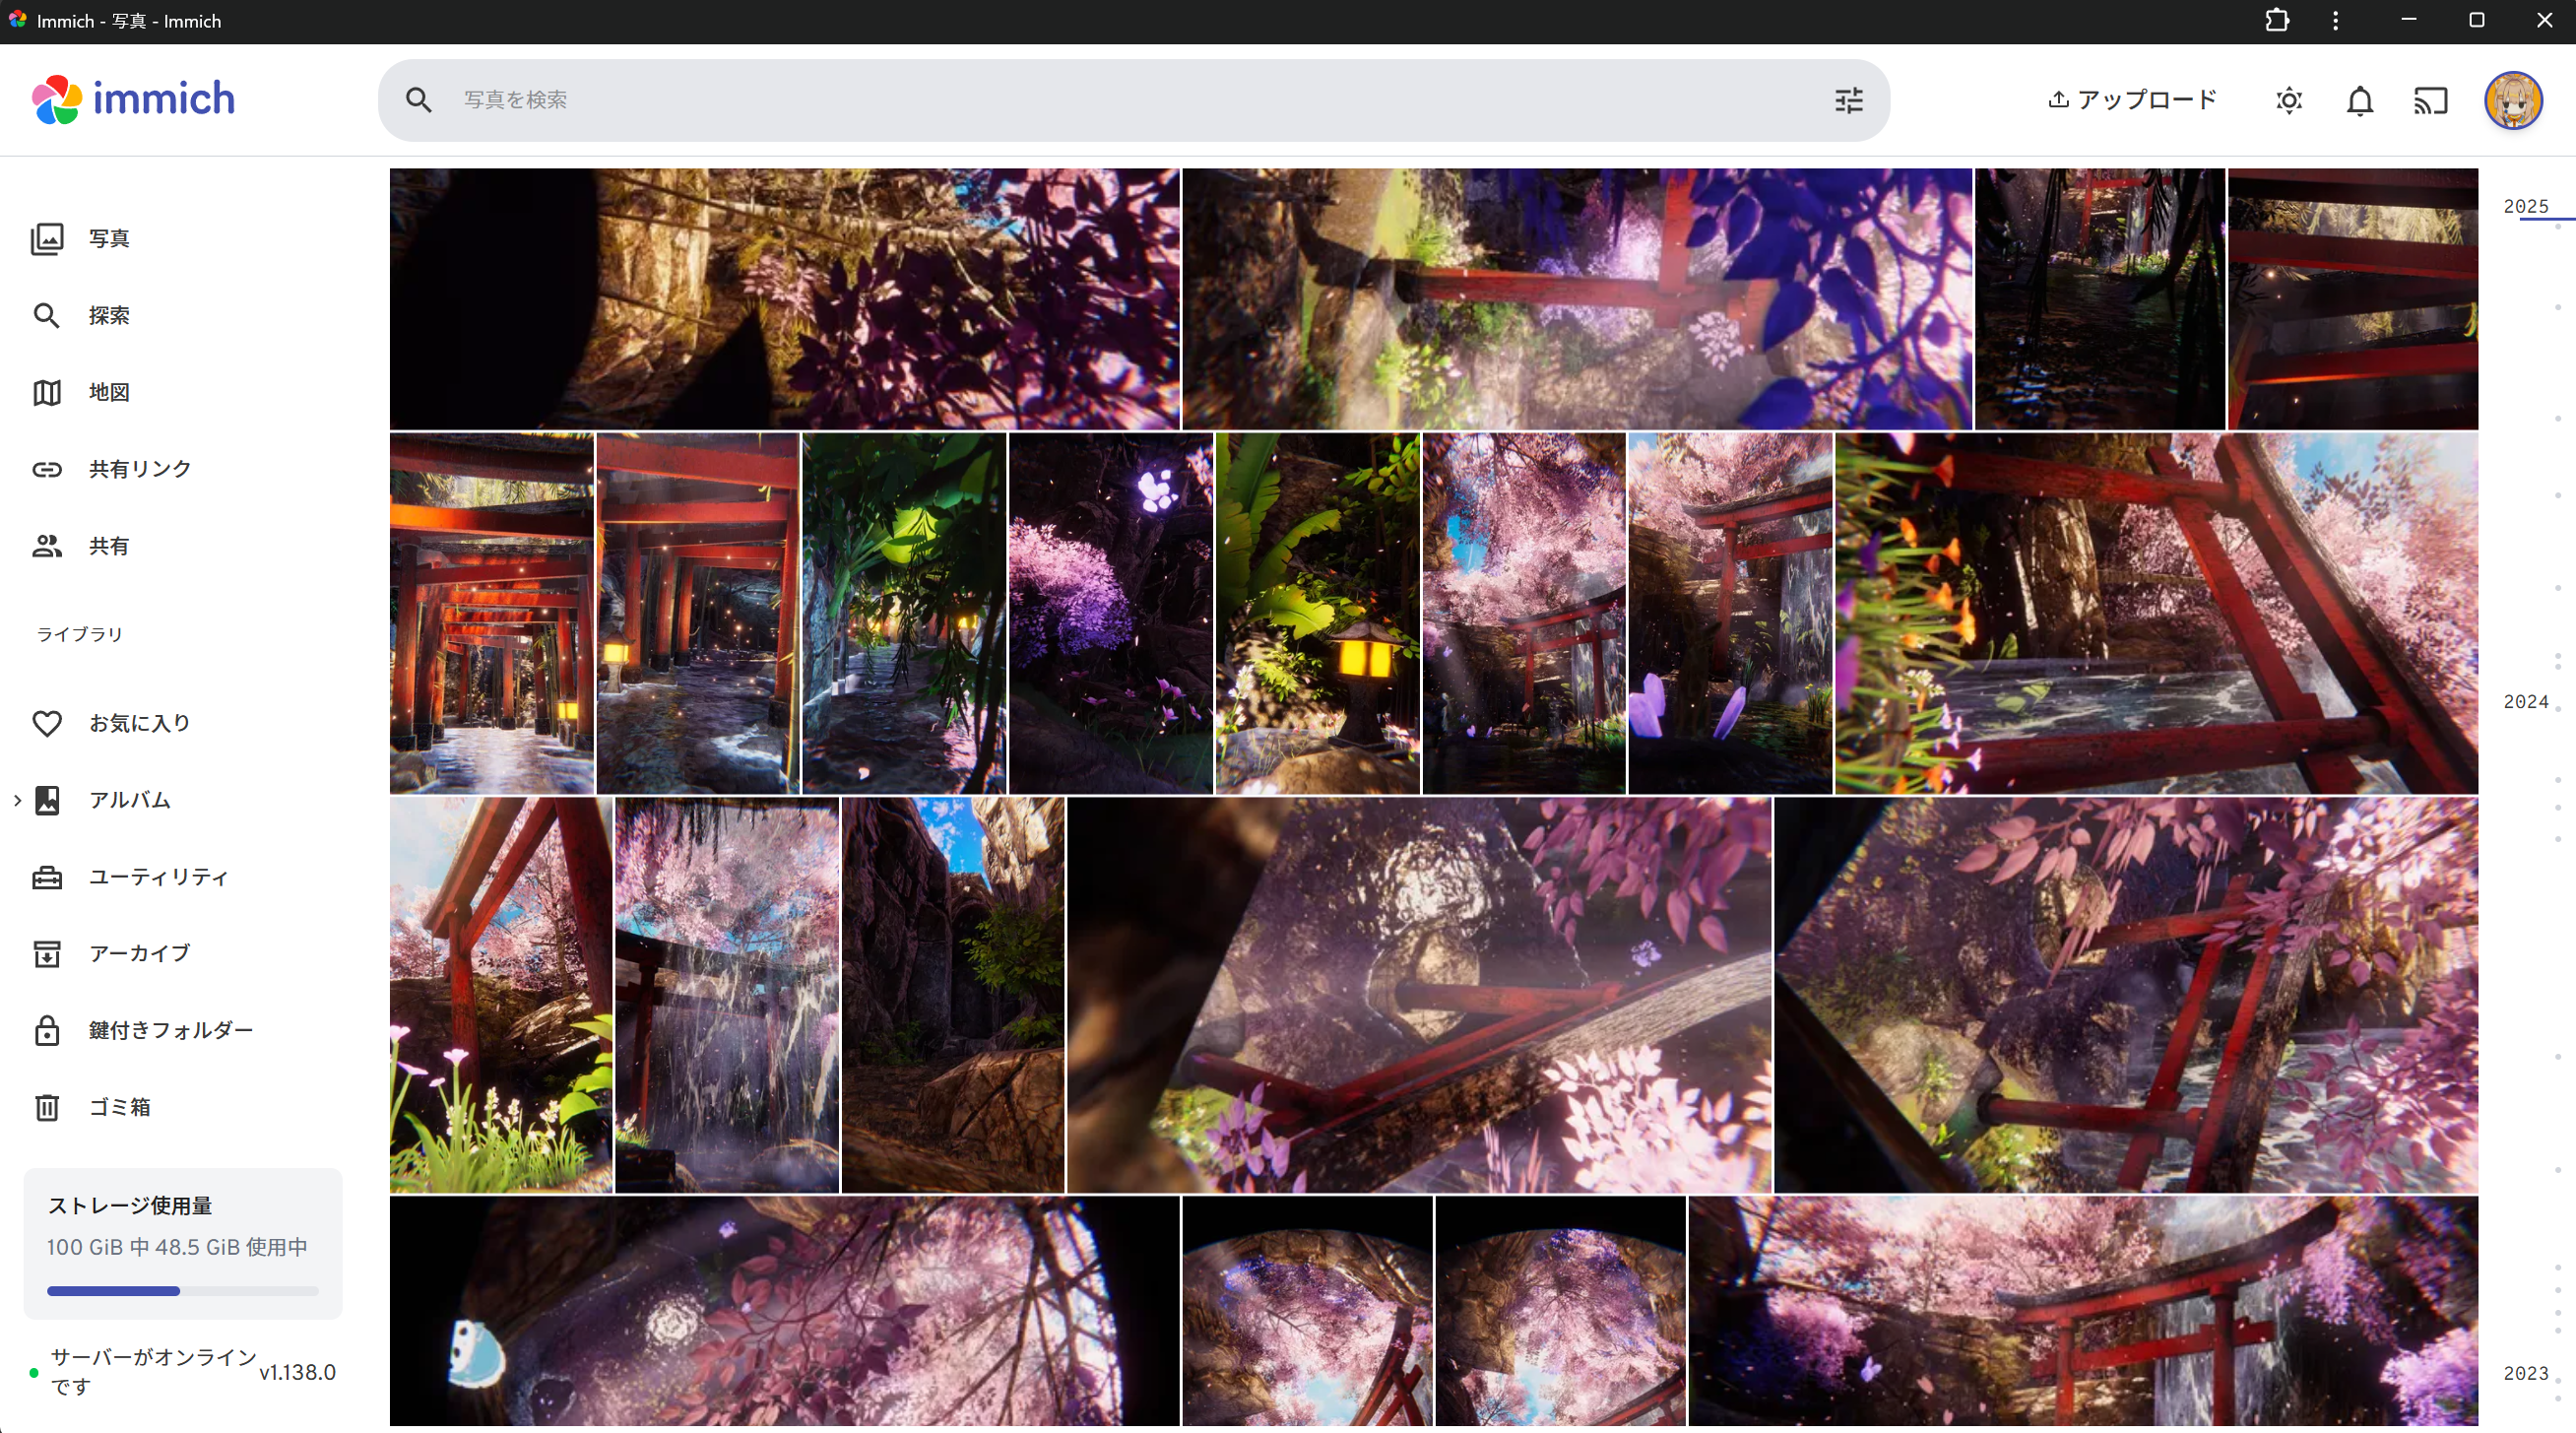Click the storage usage progress bar

coord(182,1291)
